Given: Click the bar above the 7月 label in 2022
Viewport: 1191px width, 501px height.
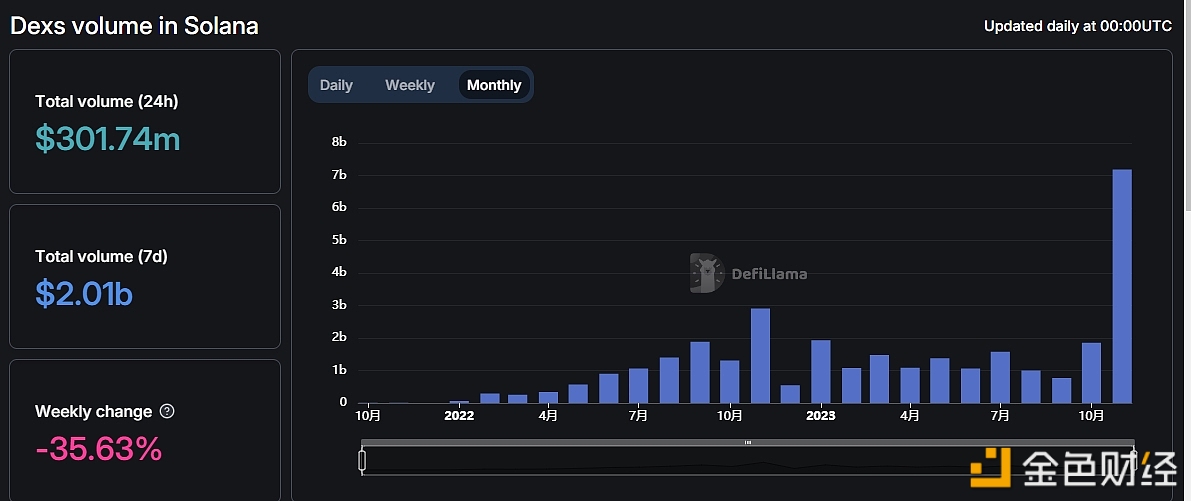Looking at the screenshot, I should tap(638, 386).
